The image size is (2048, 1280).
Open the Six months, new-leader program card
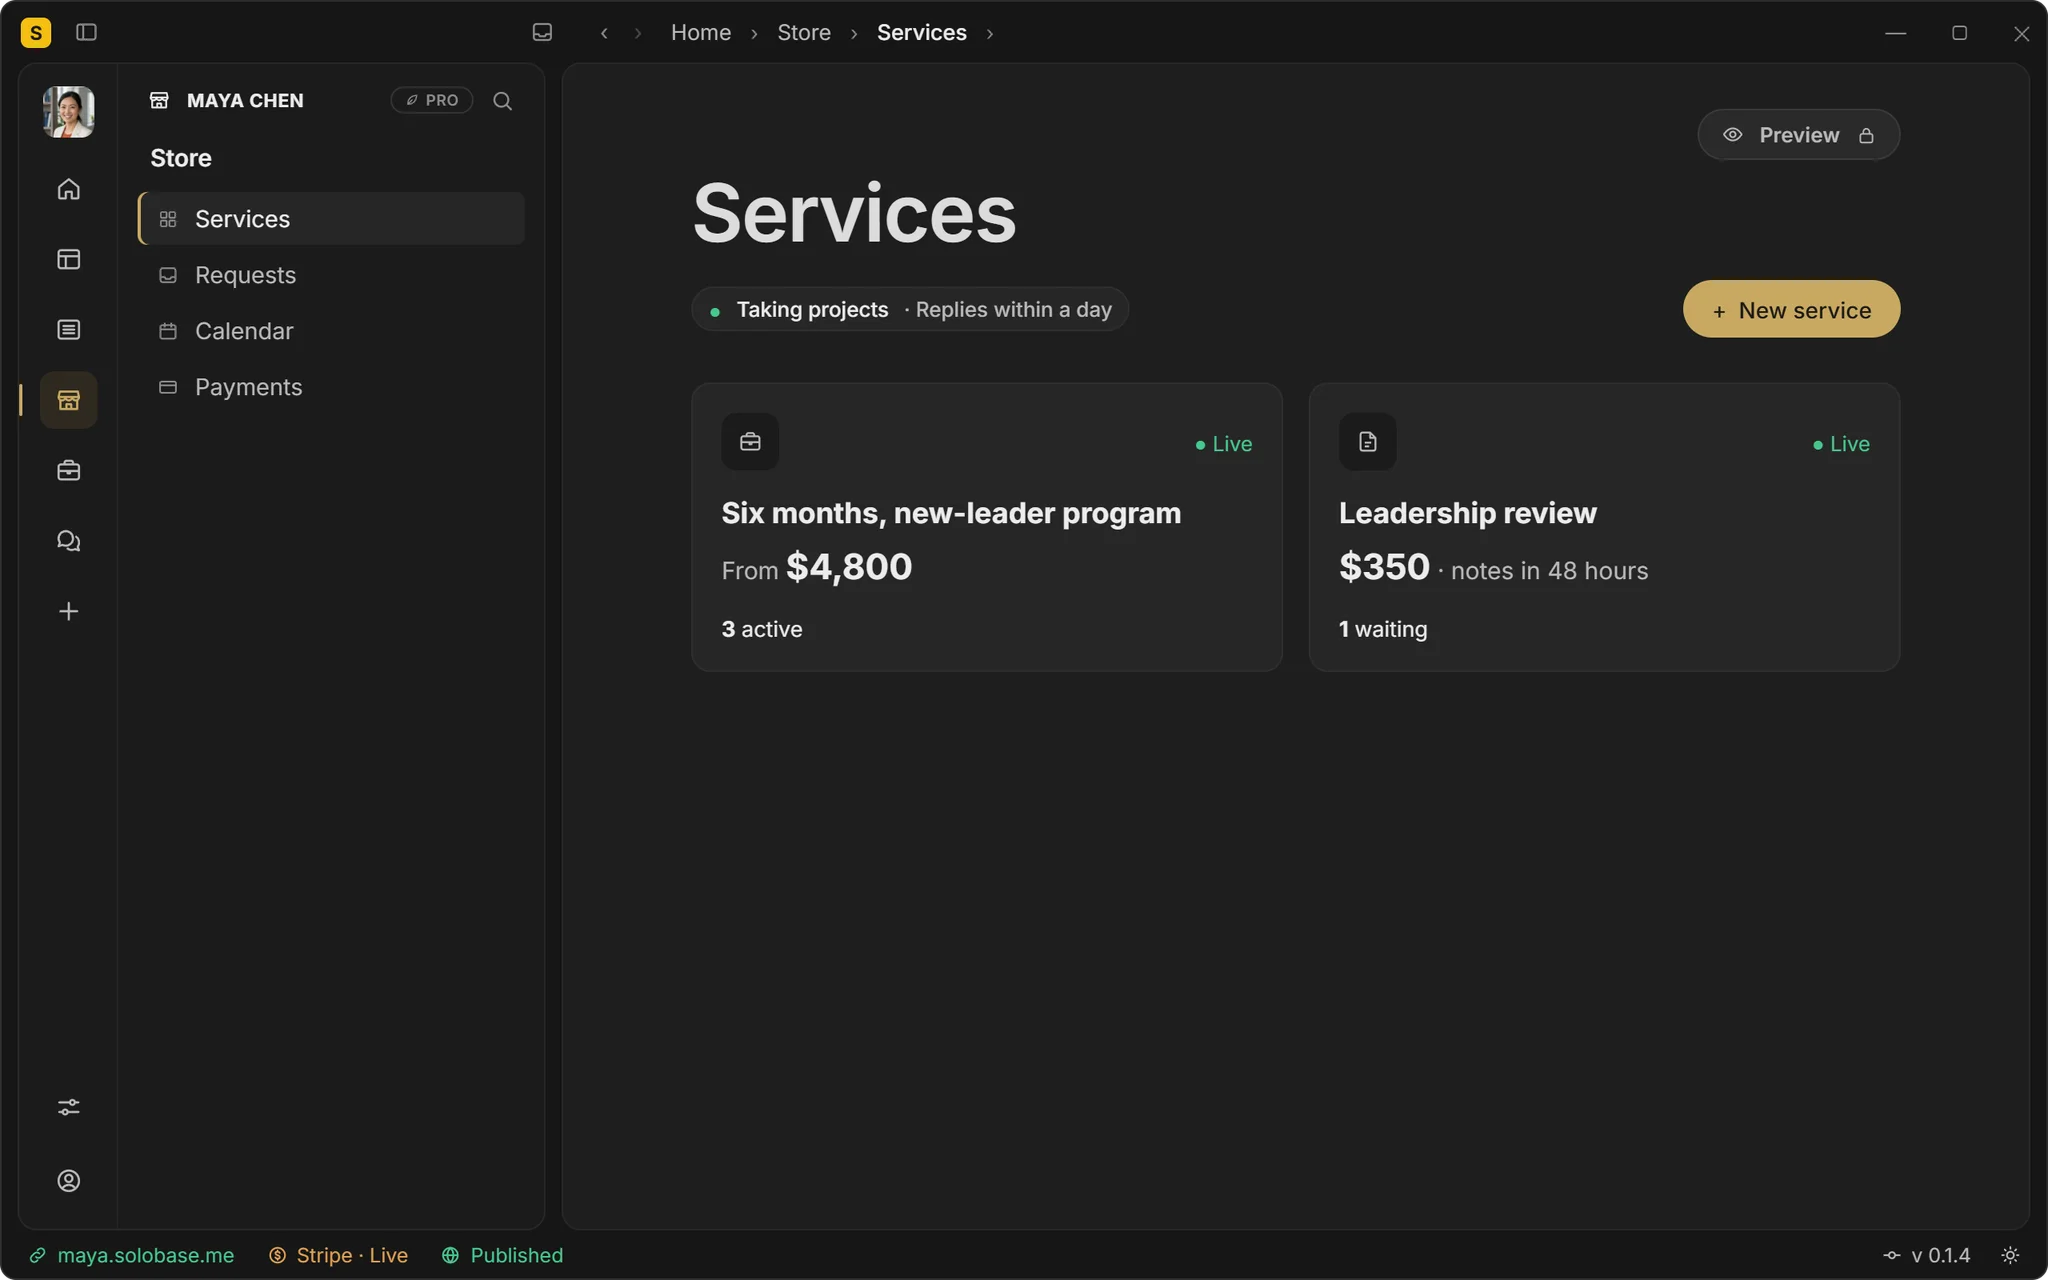point(986,527)
